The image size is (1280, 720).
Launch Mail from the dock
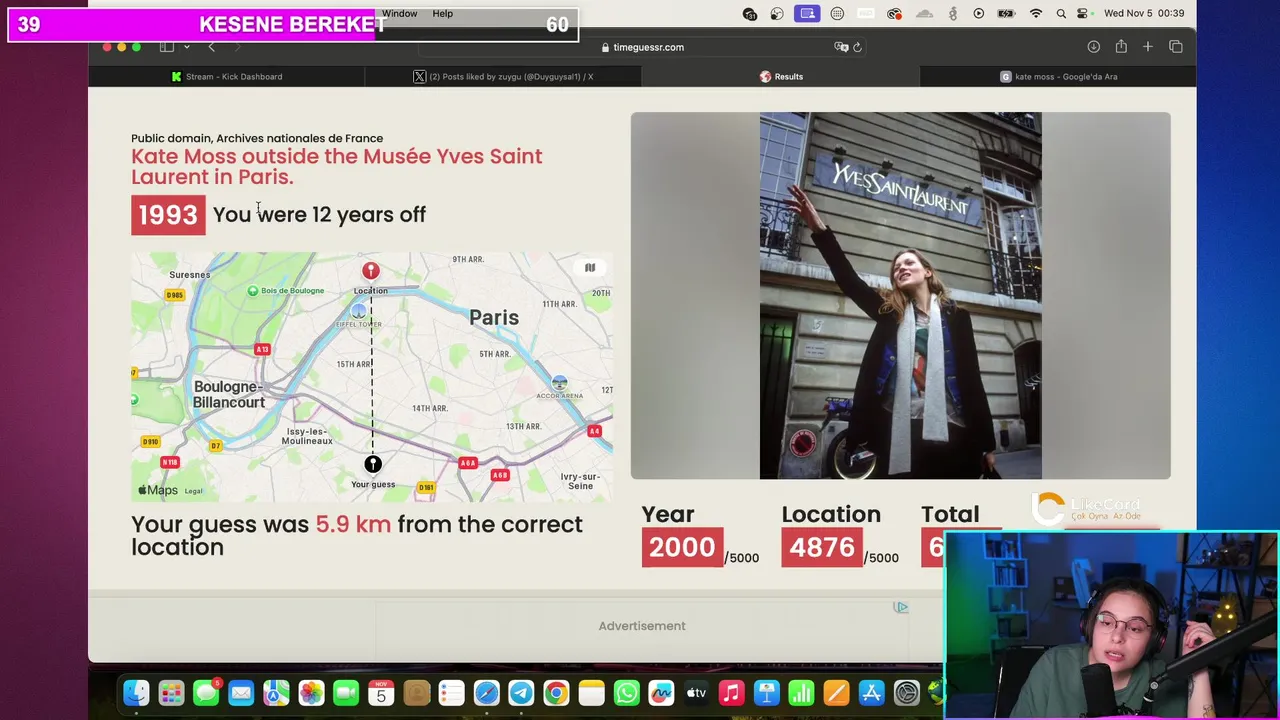[x=241, y=692]
